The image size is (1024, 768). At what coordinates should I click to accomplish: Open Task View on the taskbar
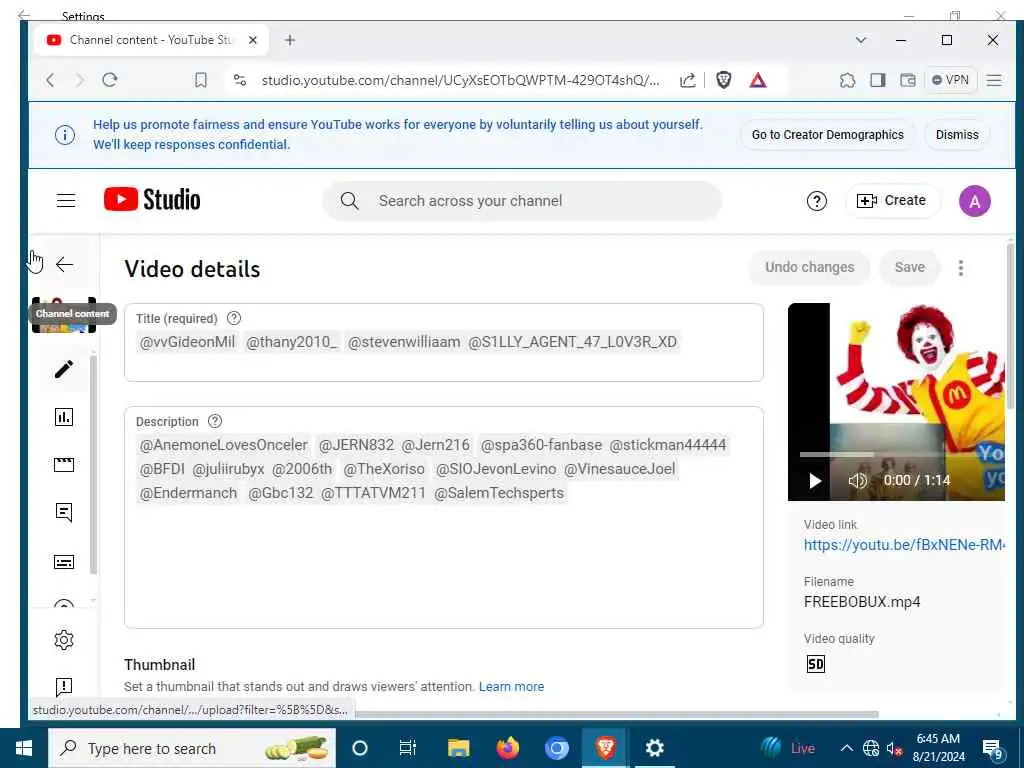[x=408, y=748]
